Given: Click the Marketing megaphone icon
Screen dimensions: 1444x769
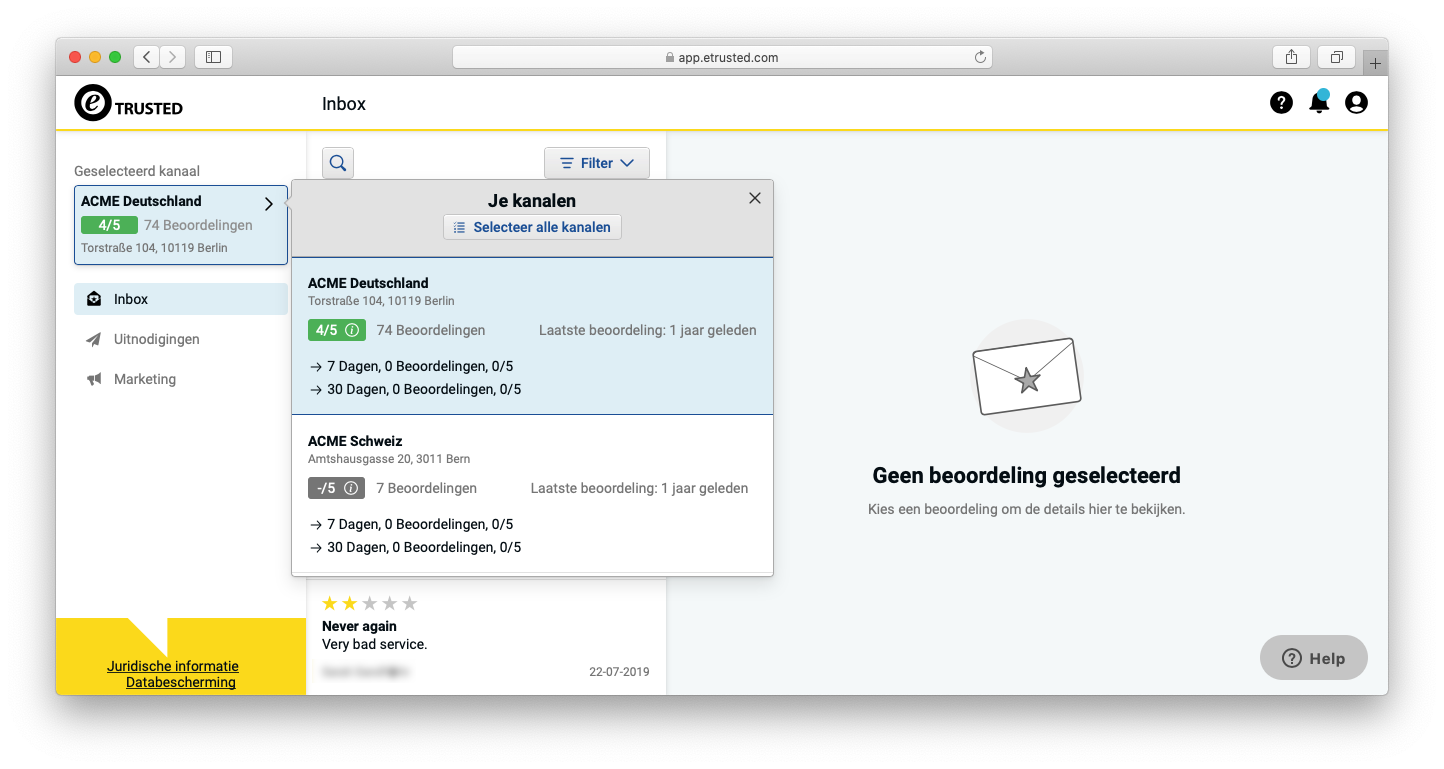Looking at the screenshot, I should click(94, 379).
